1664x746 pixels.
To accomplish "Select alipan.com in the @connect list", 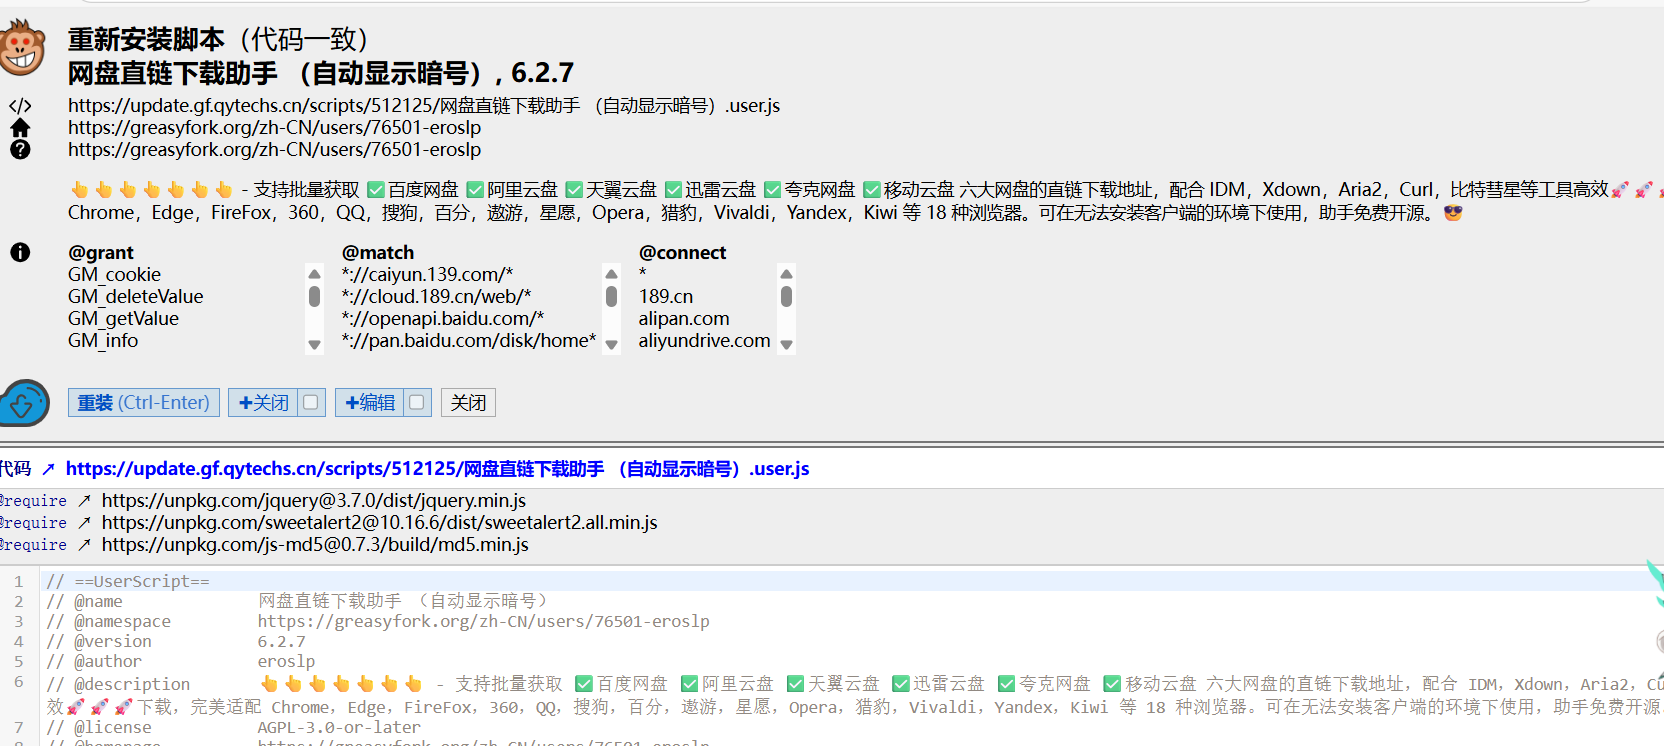I will coord(684,318).
